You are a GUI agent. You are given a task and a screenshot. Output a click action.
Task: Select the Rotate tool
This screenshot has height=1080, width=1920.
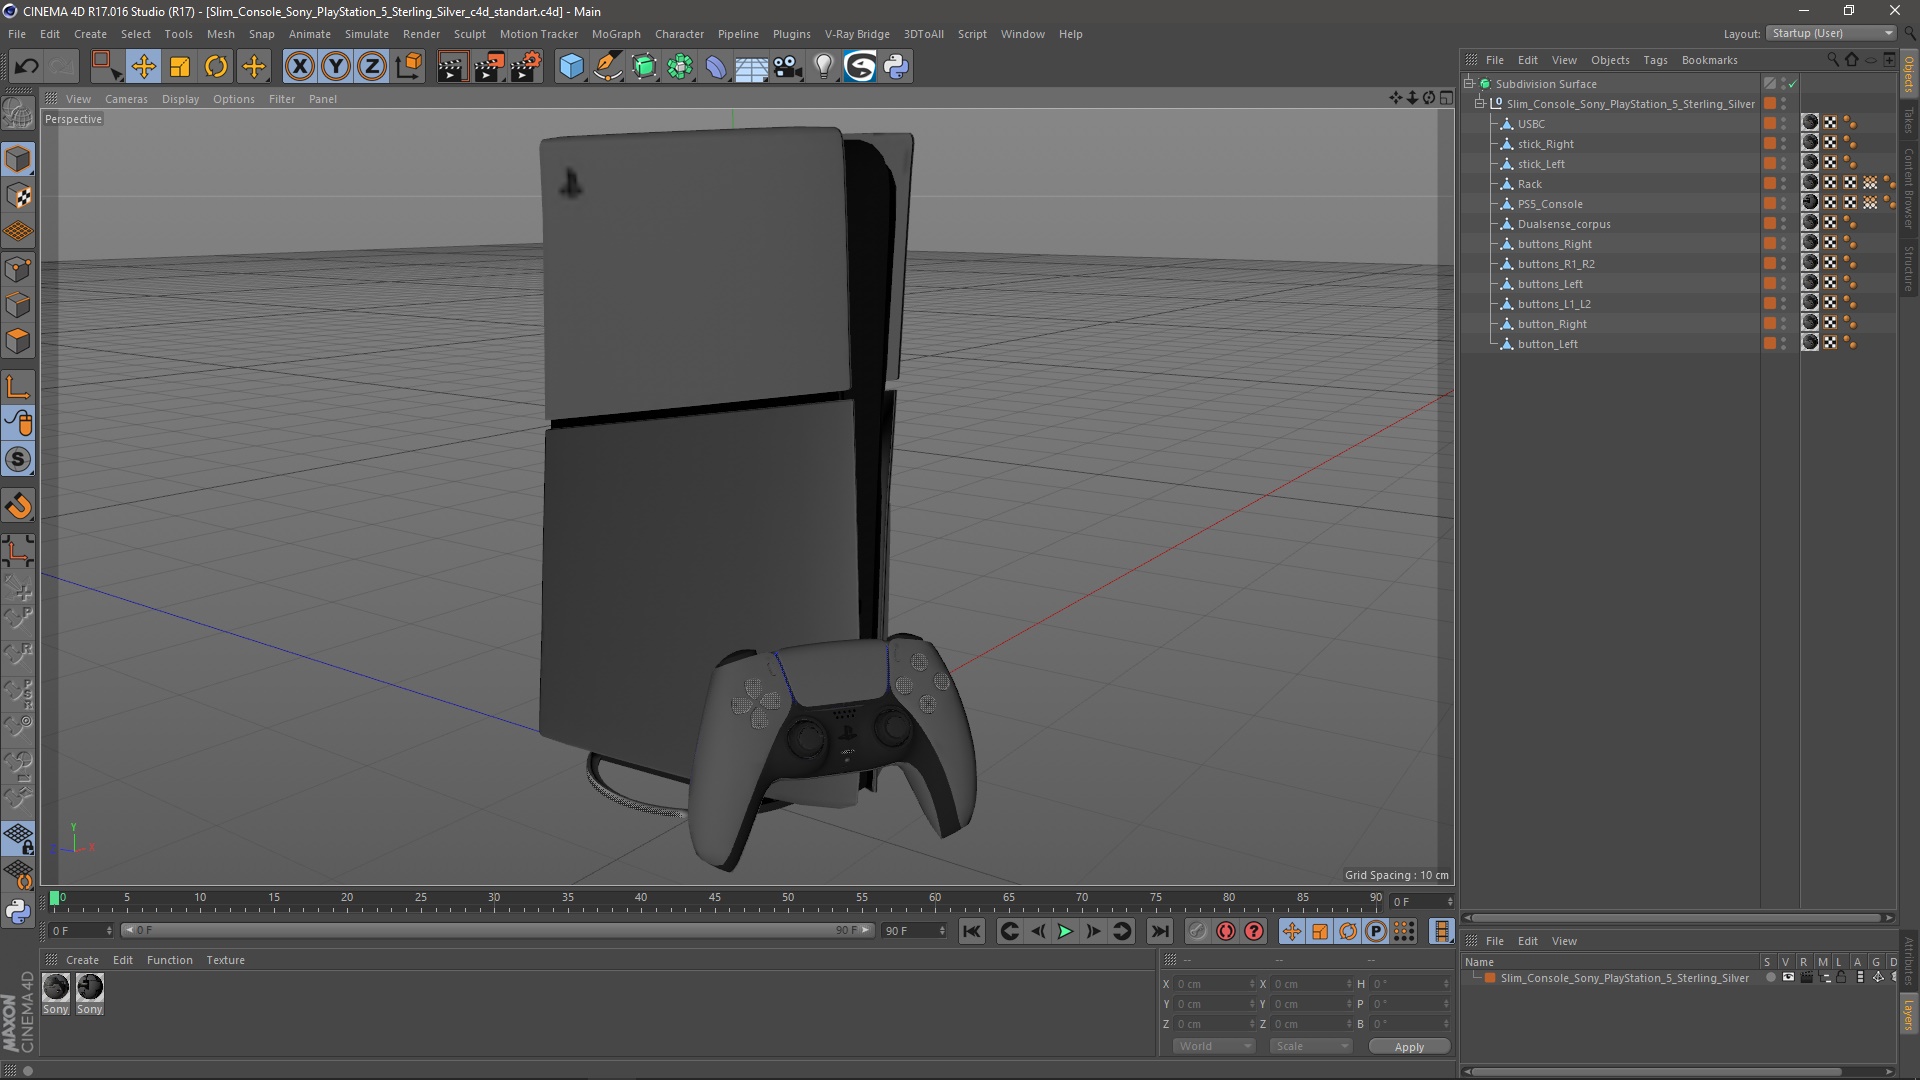coord(216,67)
